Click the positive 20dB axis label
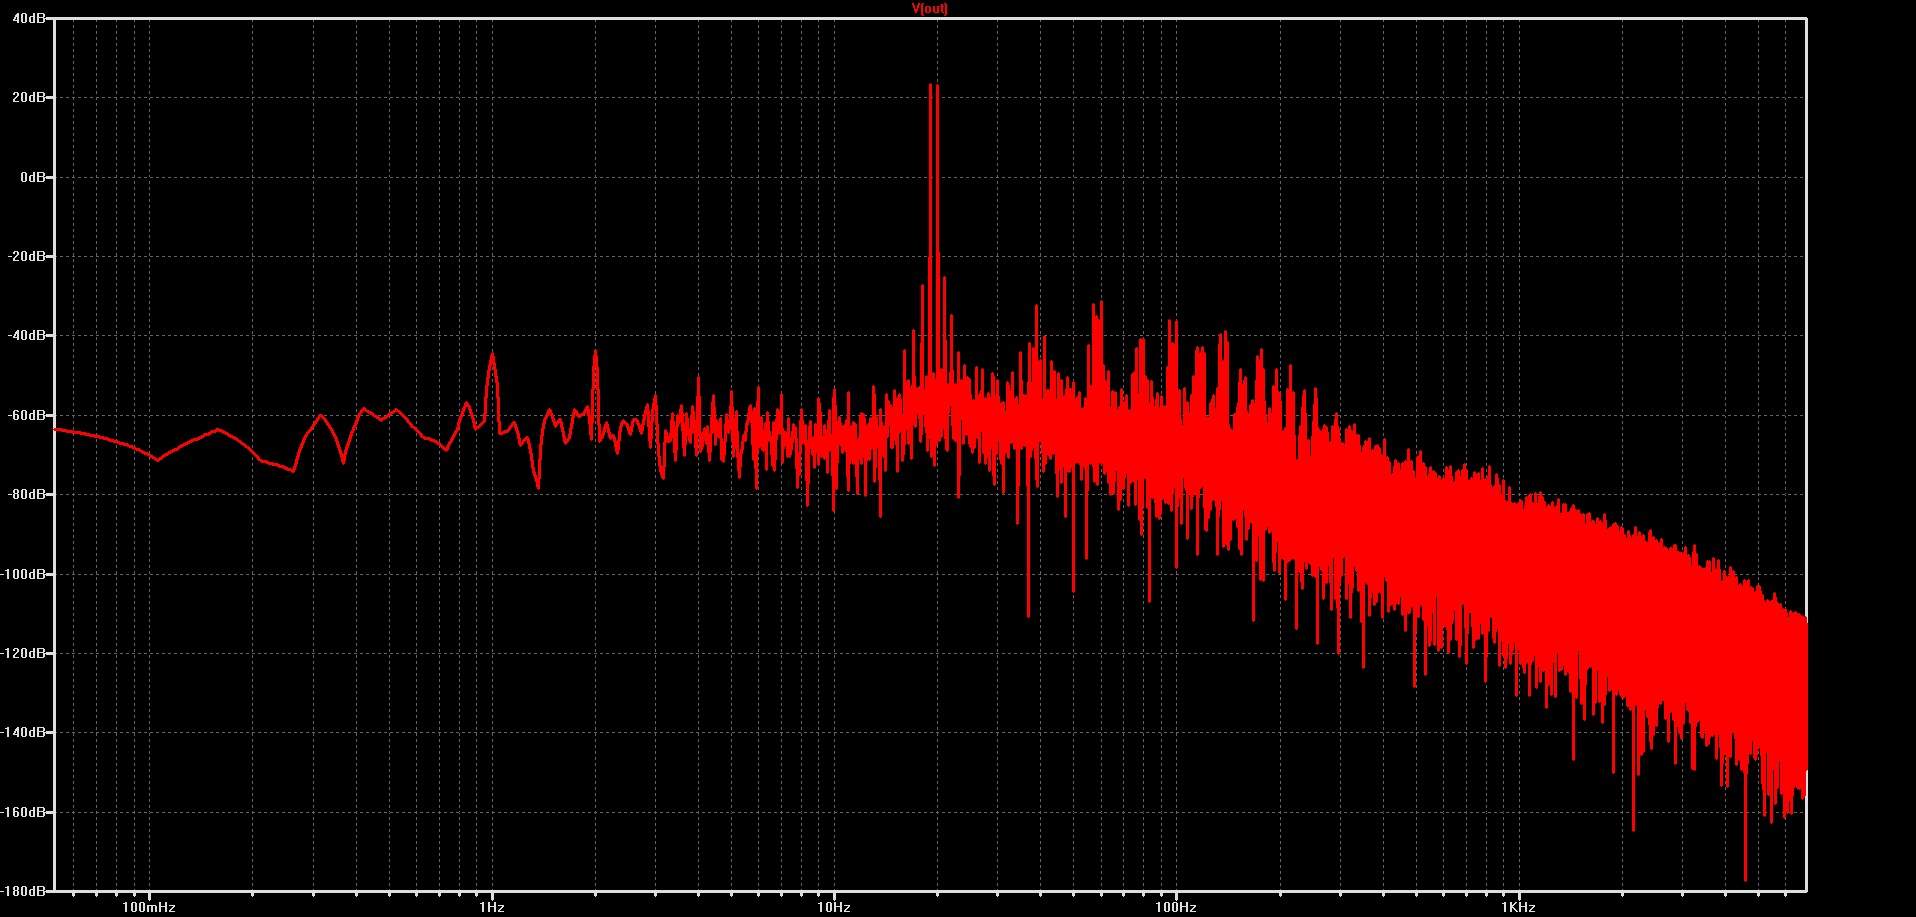 [x=28, y=97]
